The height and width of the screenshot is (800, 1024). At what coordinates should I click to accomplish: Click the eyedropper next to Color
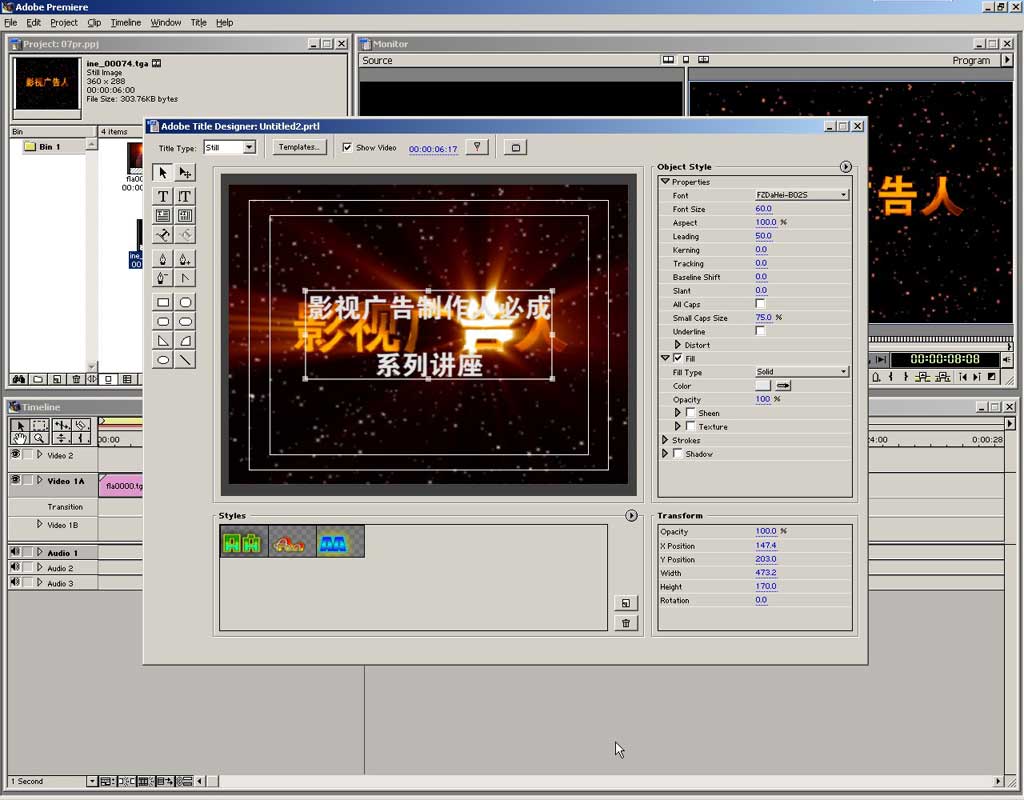point(784,386)
